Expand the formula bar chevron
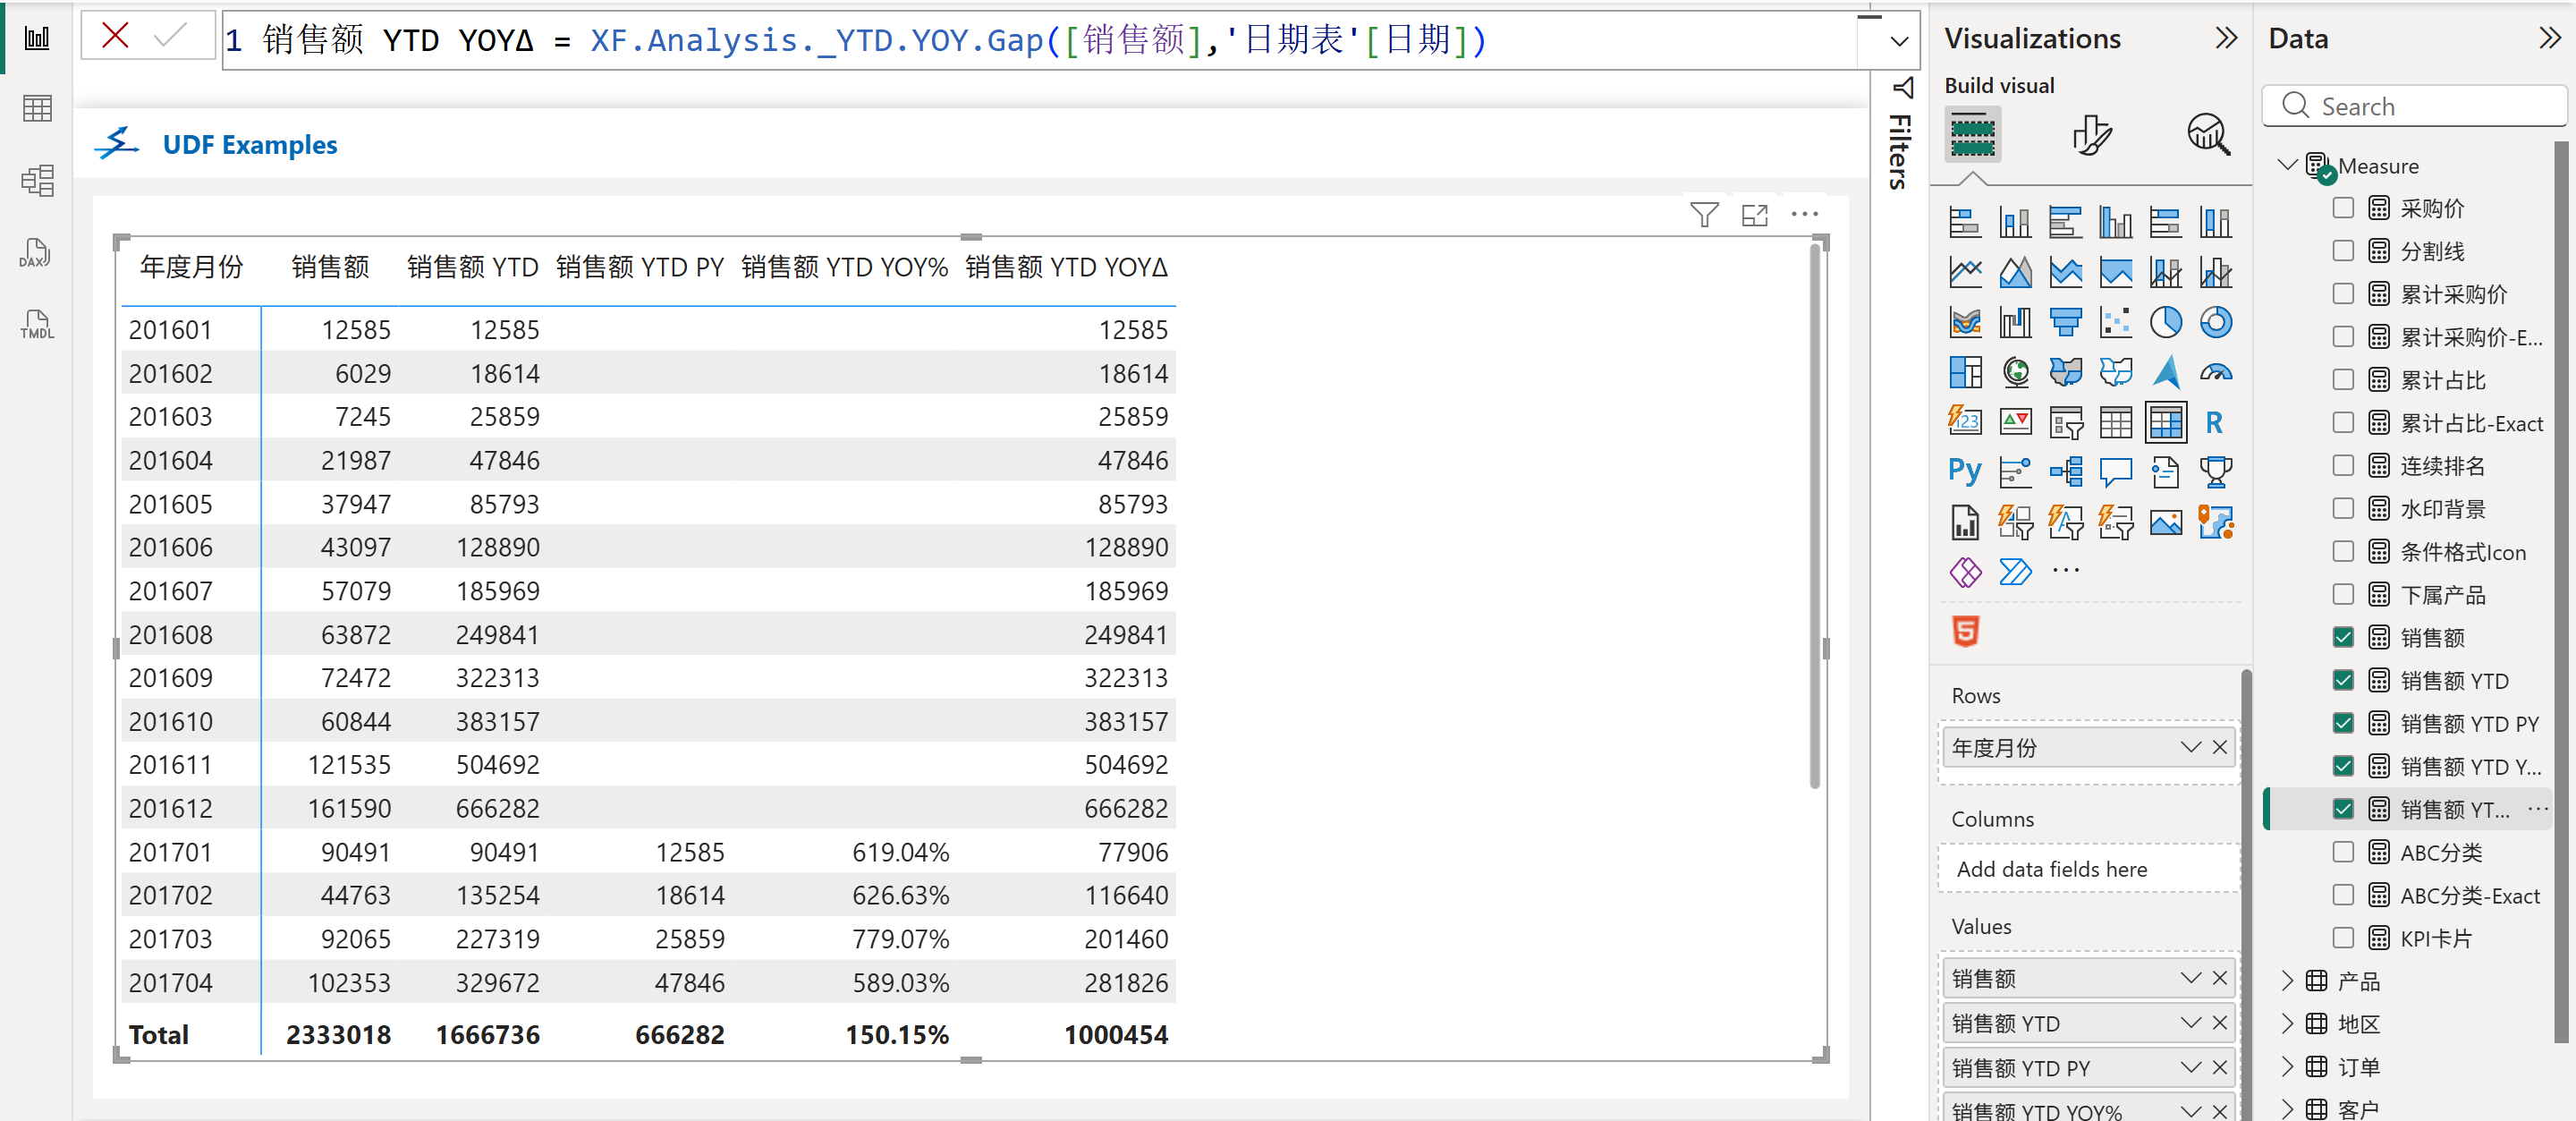The height and width of the screenshot is (1121, 2576). click(1898, 41)
